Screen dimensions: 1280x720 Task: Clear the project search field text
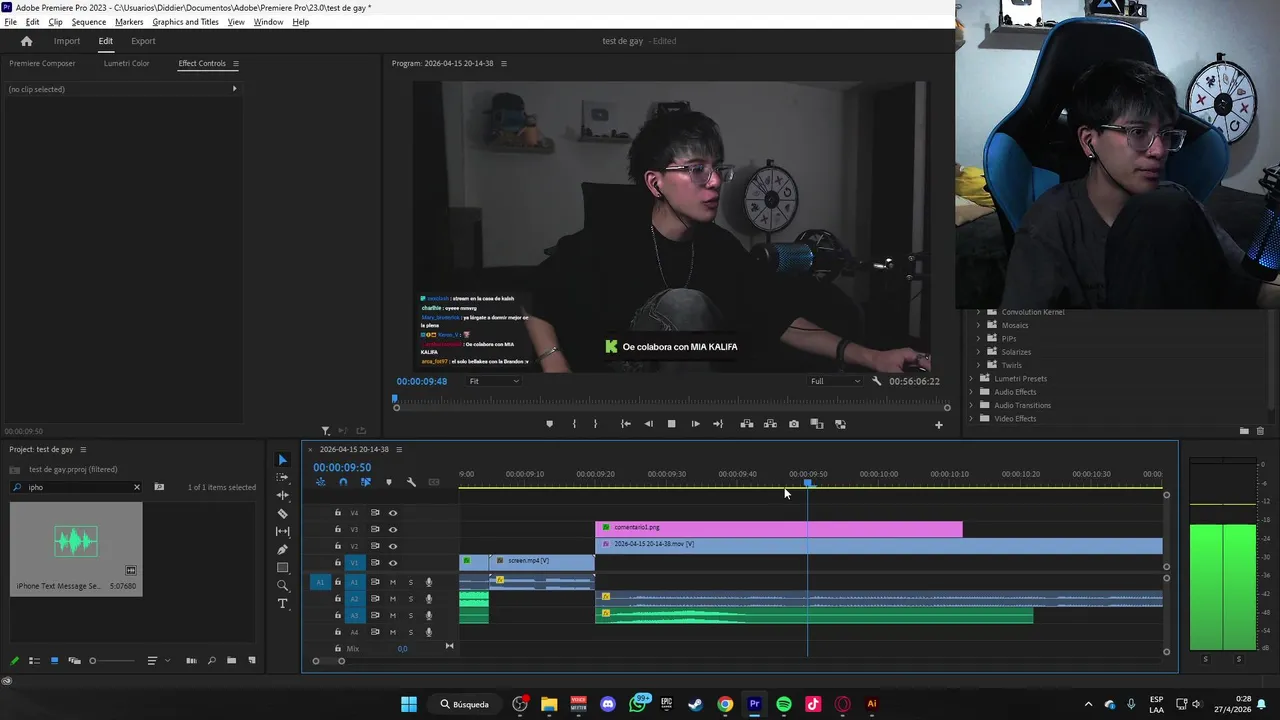point(137,487)
